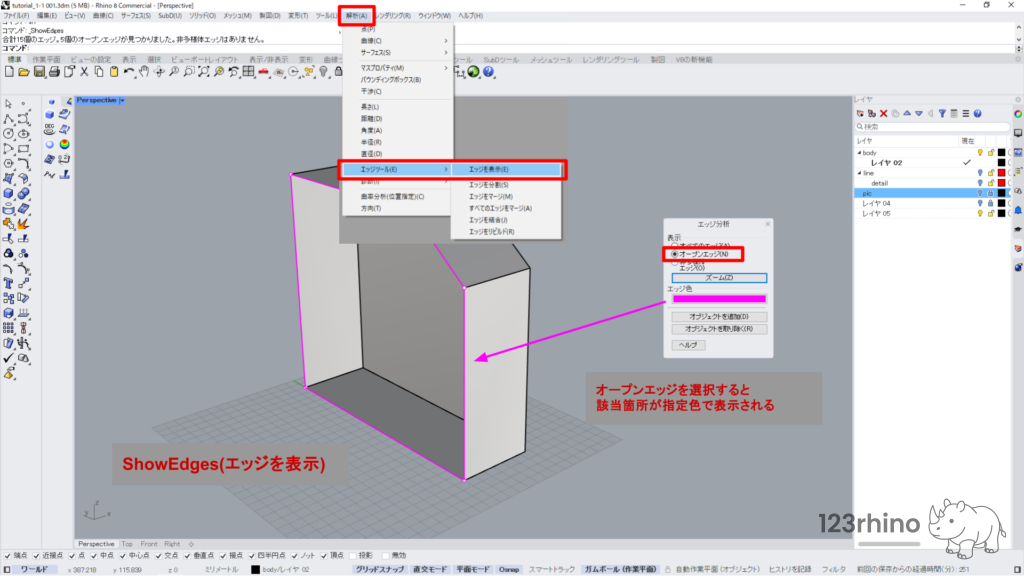Switch to the Top viewport tab
This screenshot has height=576, width=1024.
127,544
